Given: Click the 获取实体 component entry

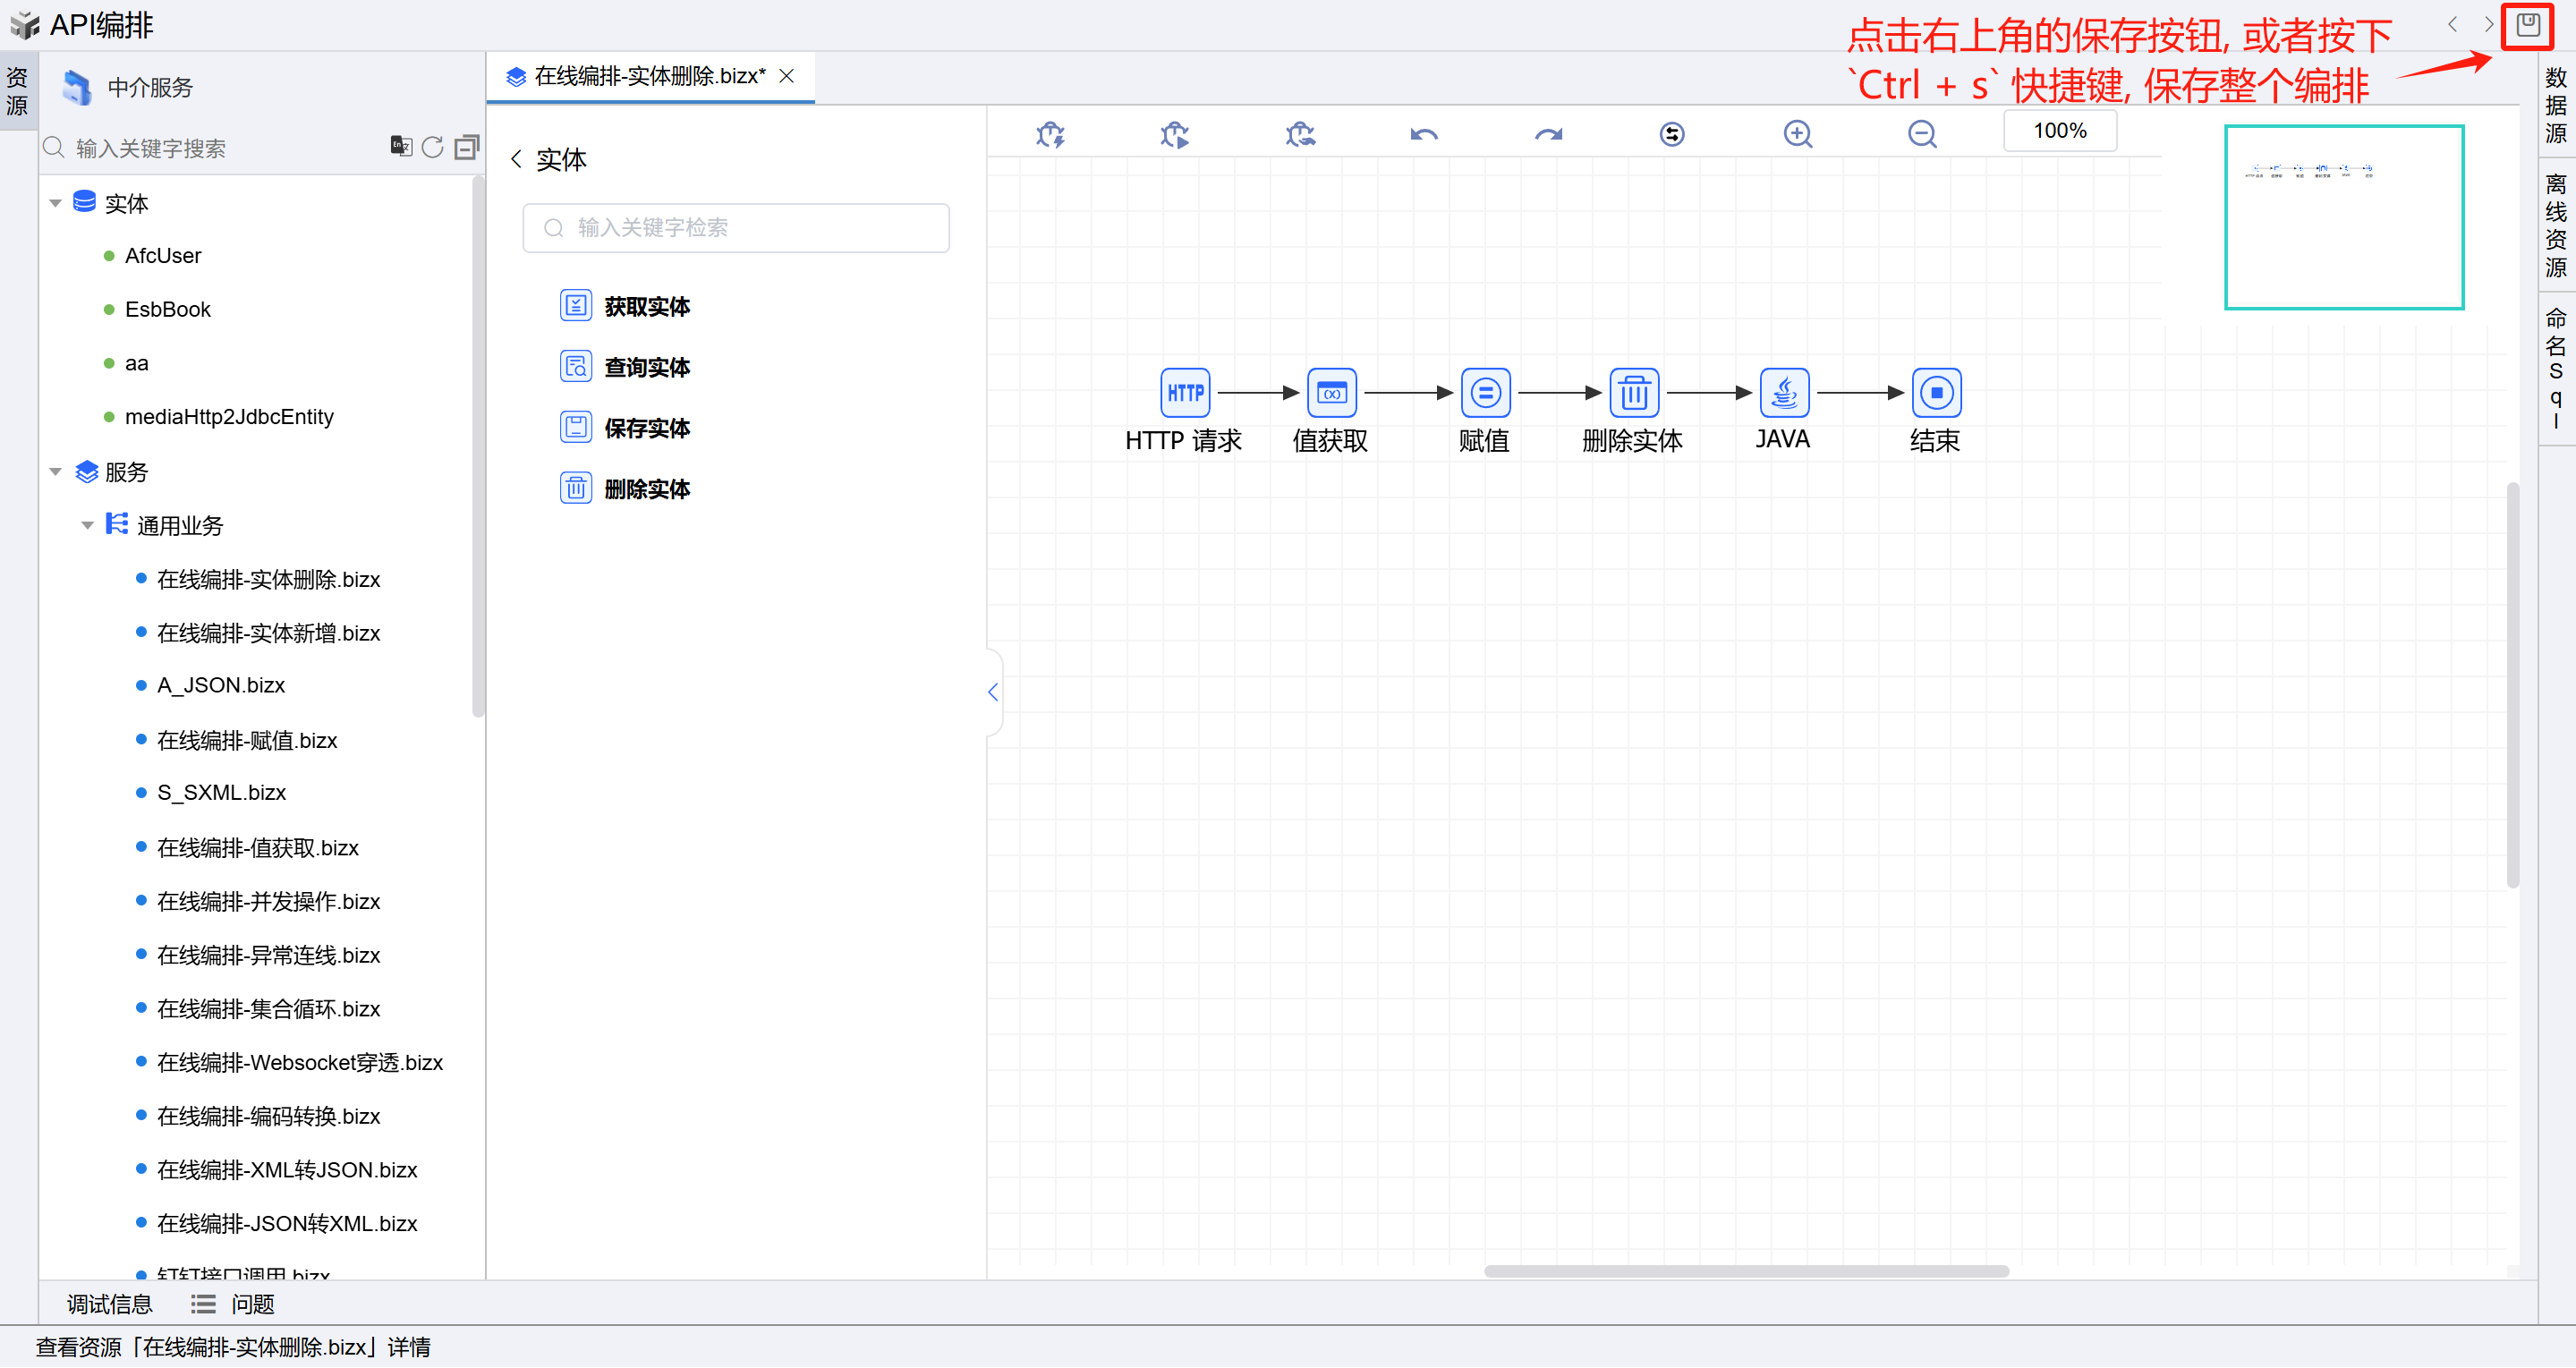Looking at the screenshot, I should 646,306.
